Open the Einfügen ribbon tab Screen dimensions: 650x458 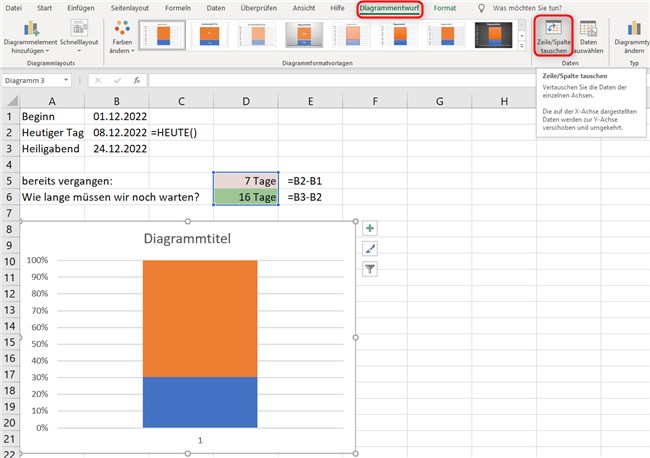coord(81,8)
